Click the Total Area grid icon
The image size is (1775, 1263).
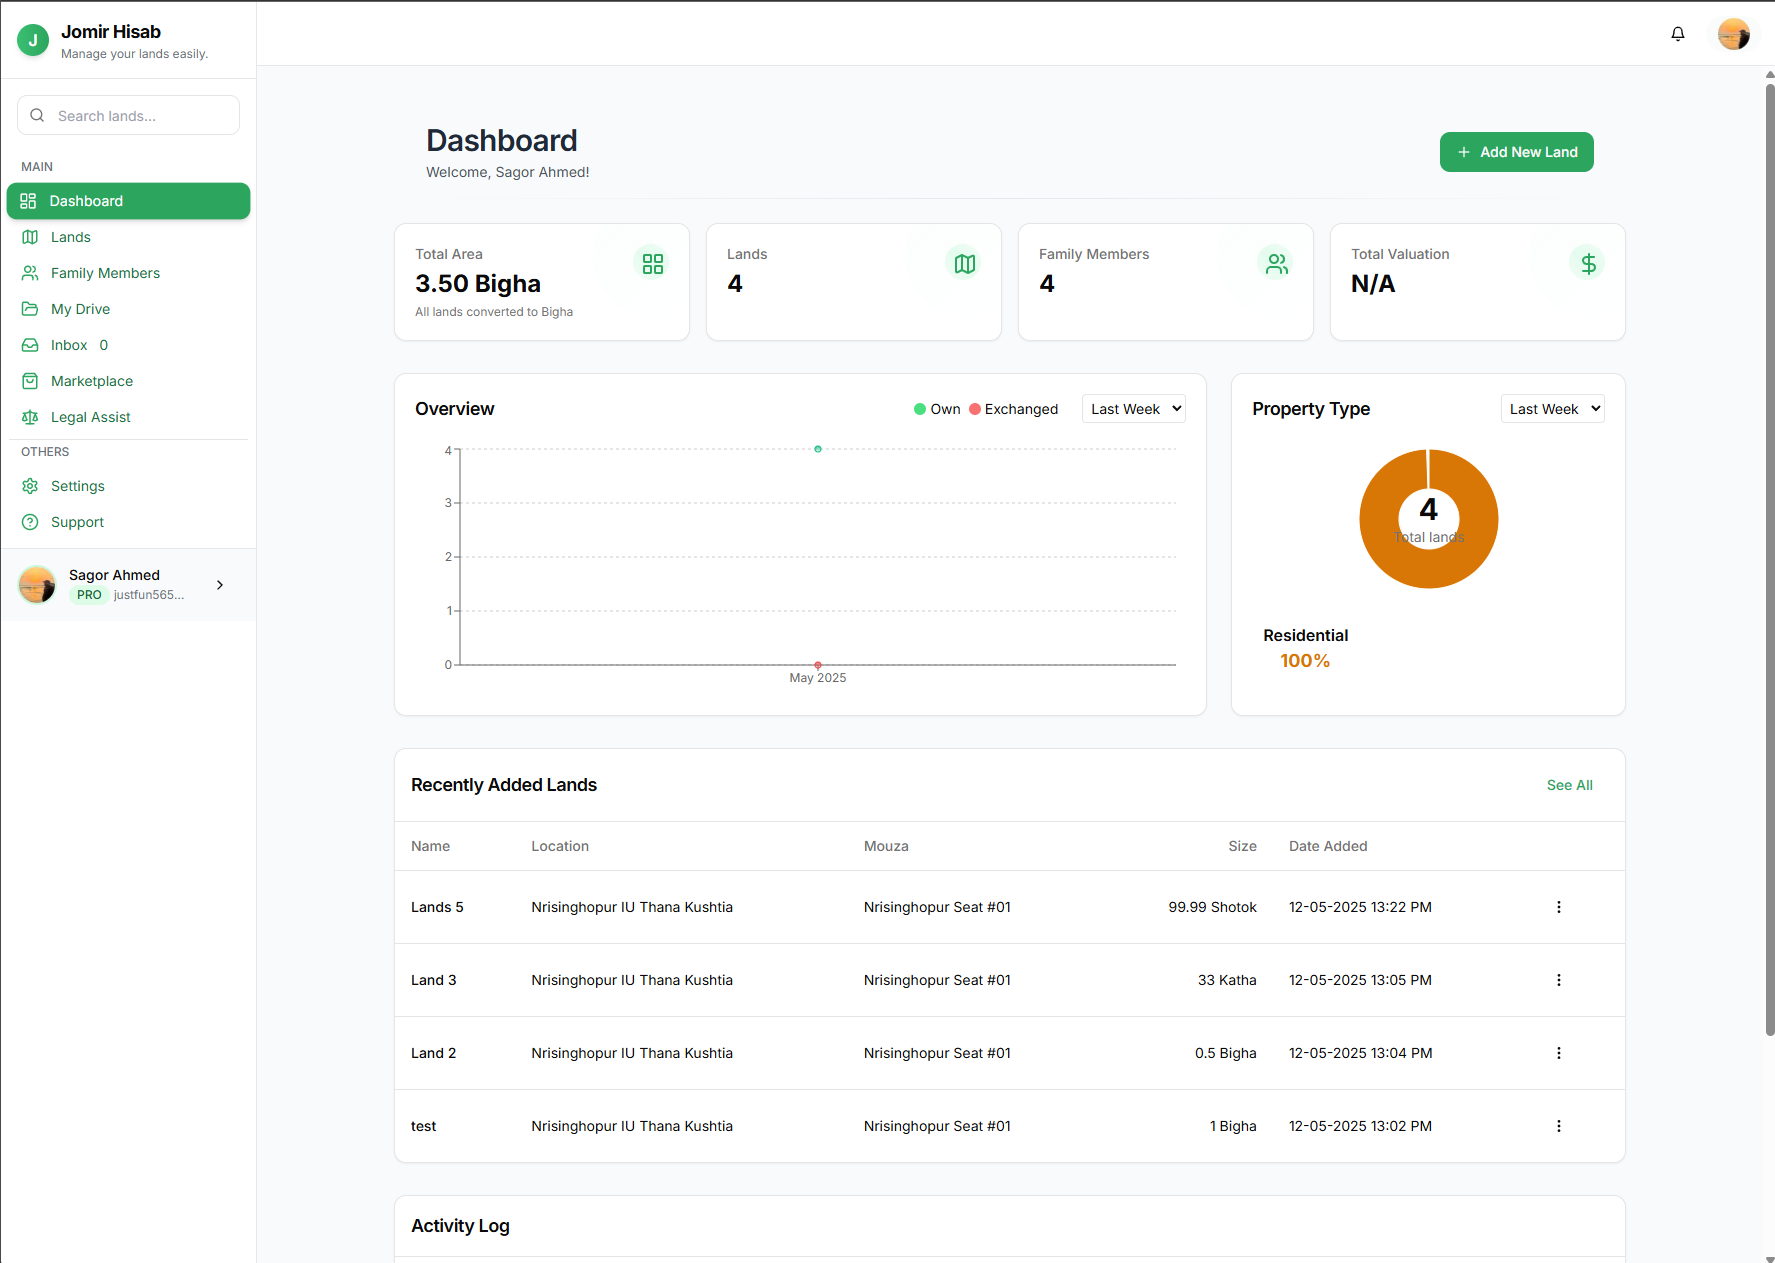point(653,264)
